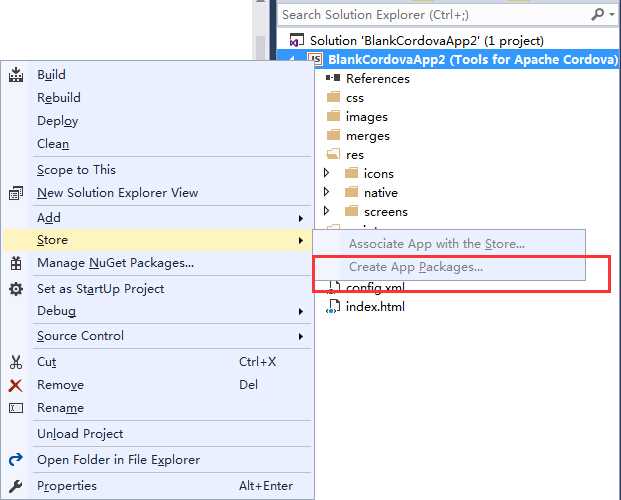Click the blue arrow Open Folder icon

coord(15,460)
